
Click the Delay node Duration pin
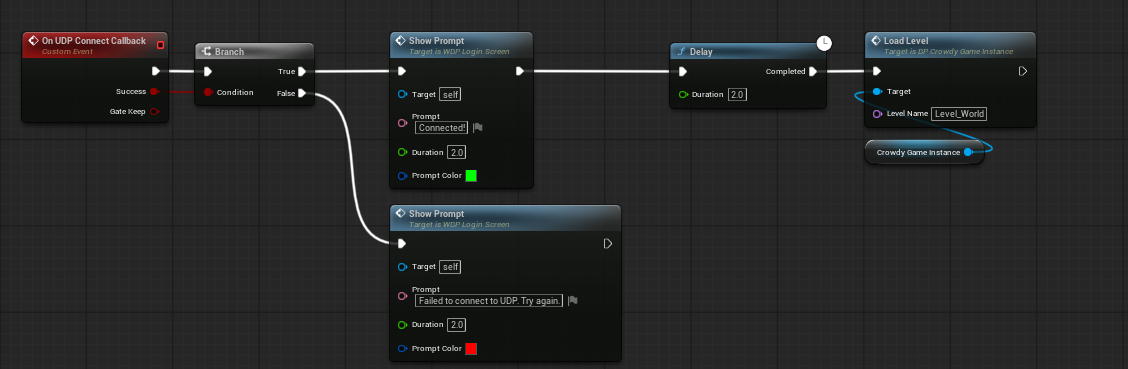coord(683,94)
